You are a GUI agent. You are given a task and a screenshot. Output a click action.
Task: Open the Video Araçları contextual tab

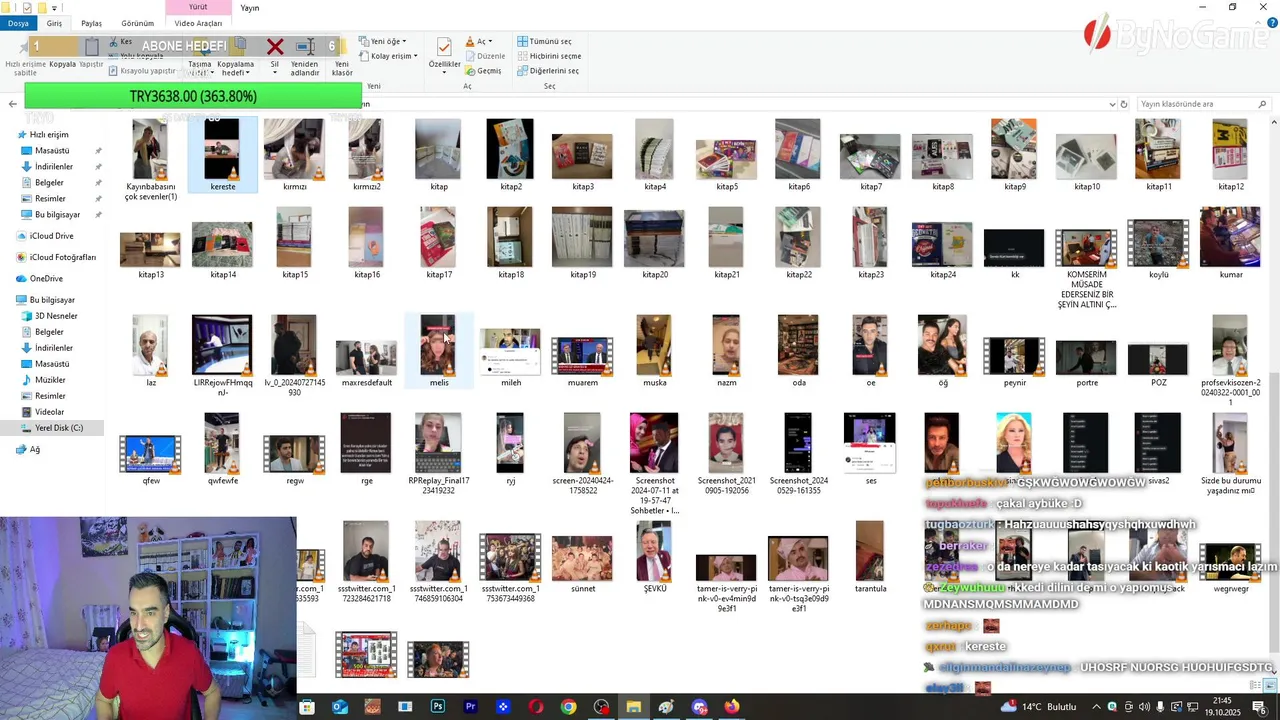198,23
